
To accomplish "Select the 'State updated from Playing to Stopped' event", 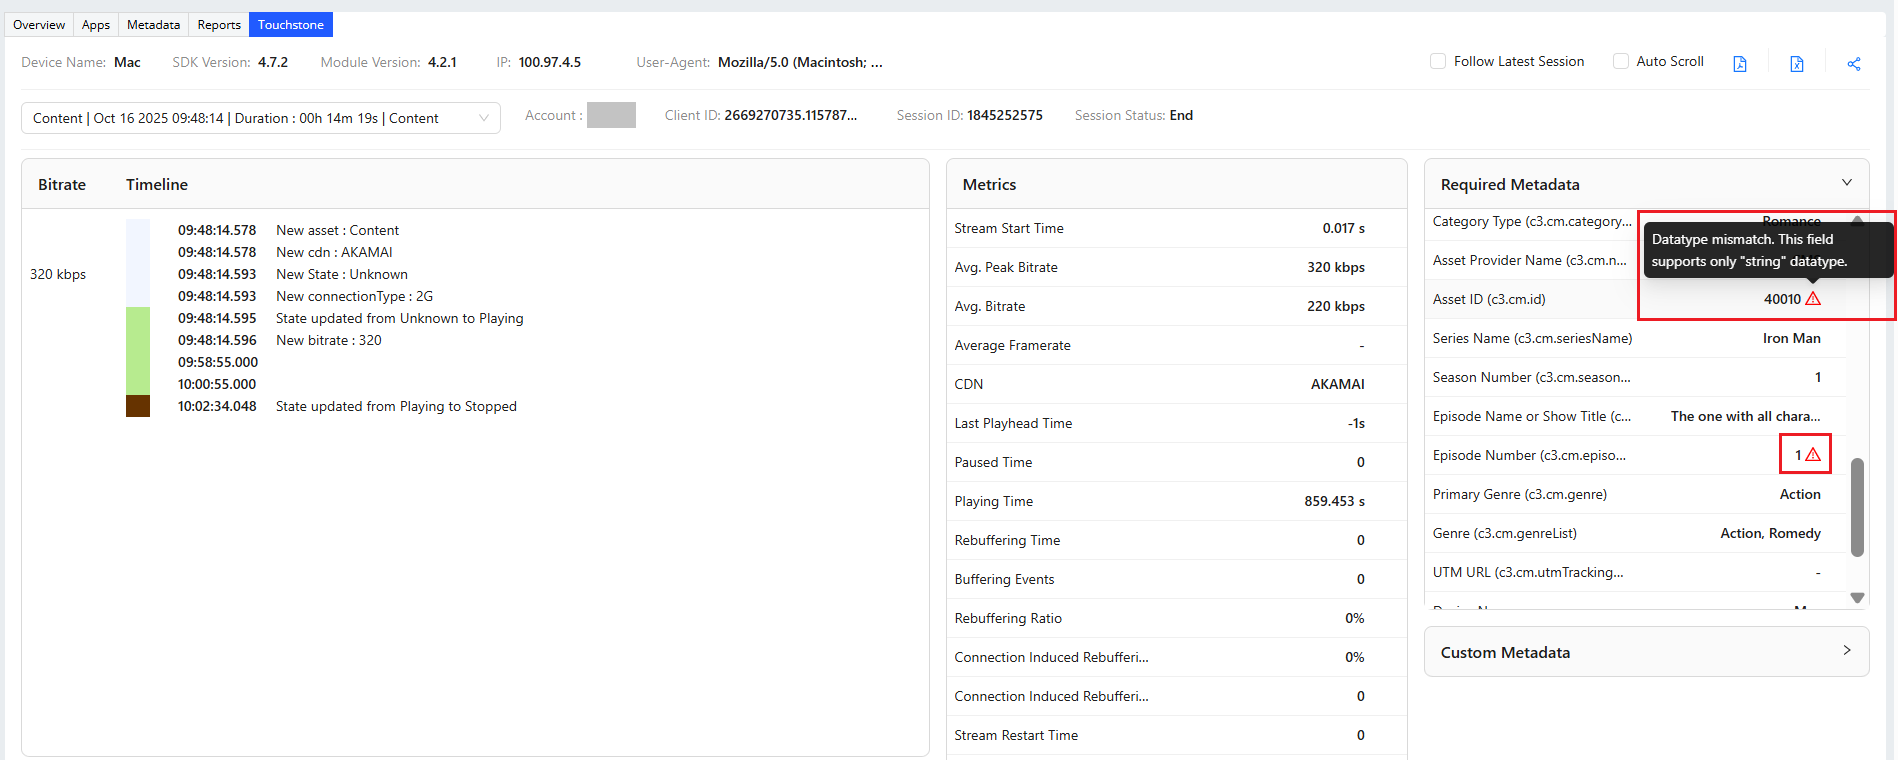I will point(396,407).
